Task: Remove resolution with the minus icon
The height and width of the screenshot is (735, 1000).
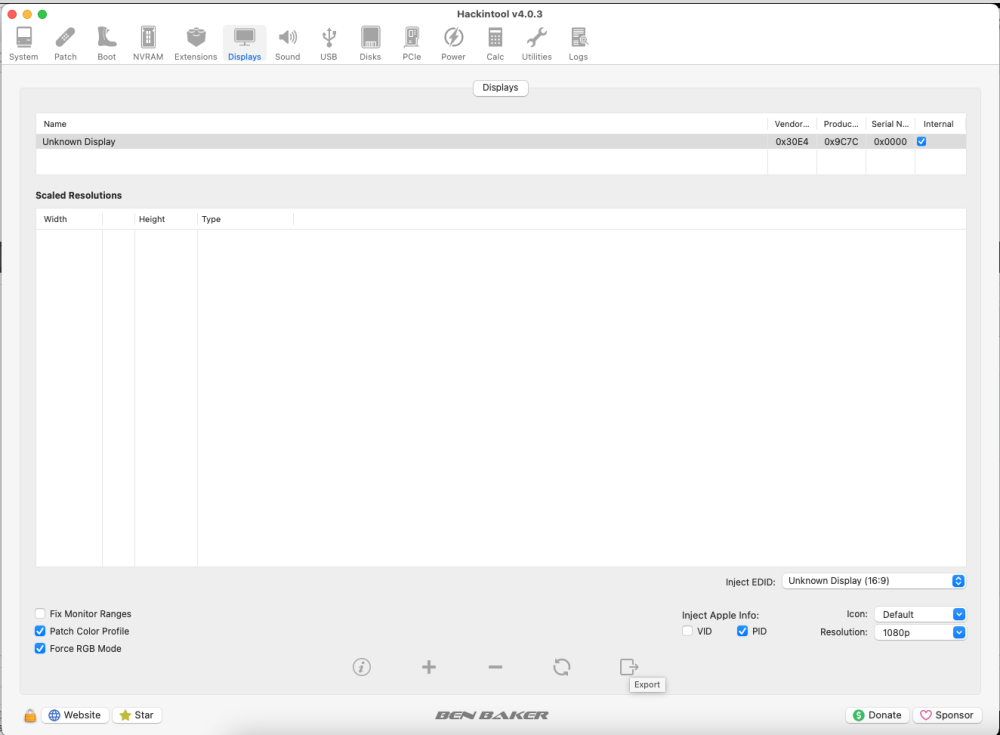Action: pyautogui.click(x=496, y=667)
